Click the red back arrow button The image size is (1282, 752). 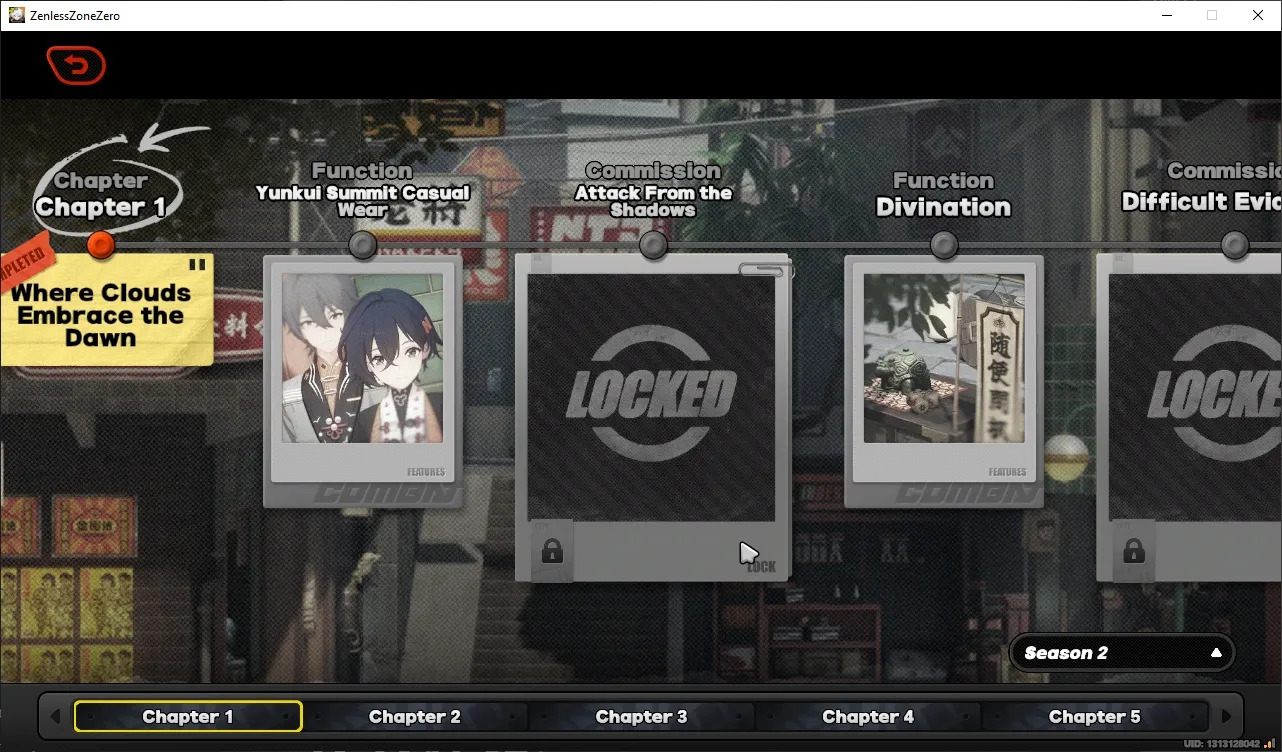pos(76,66)
